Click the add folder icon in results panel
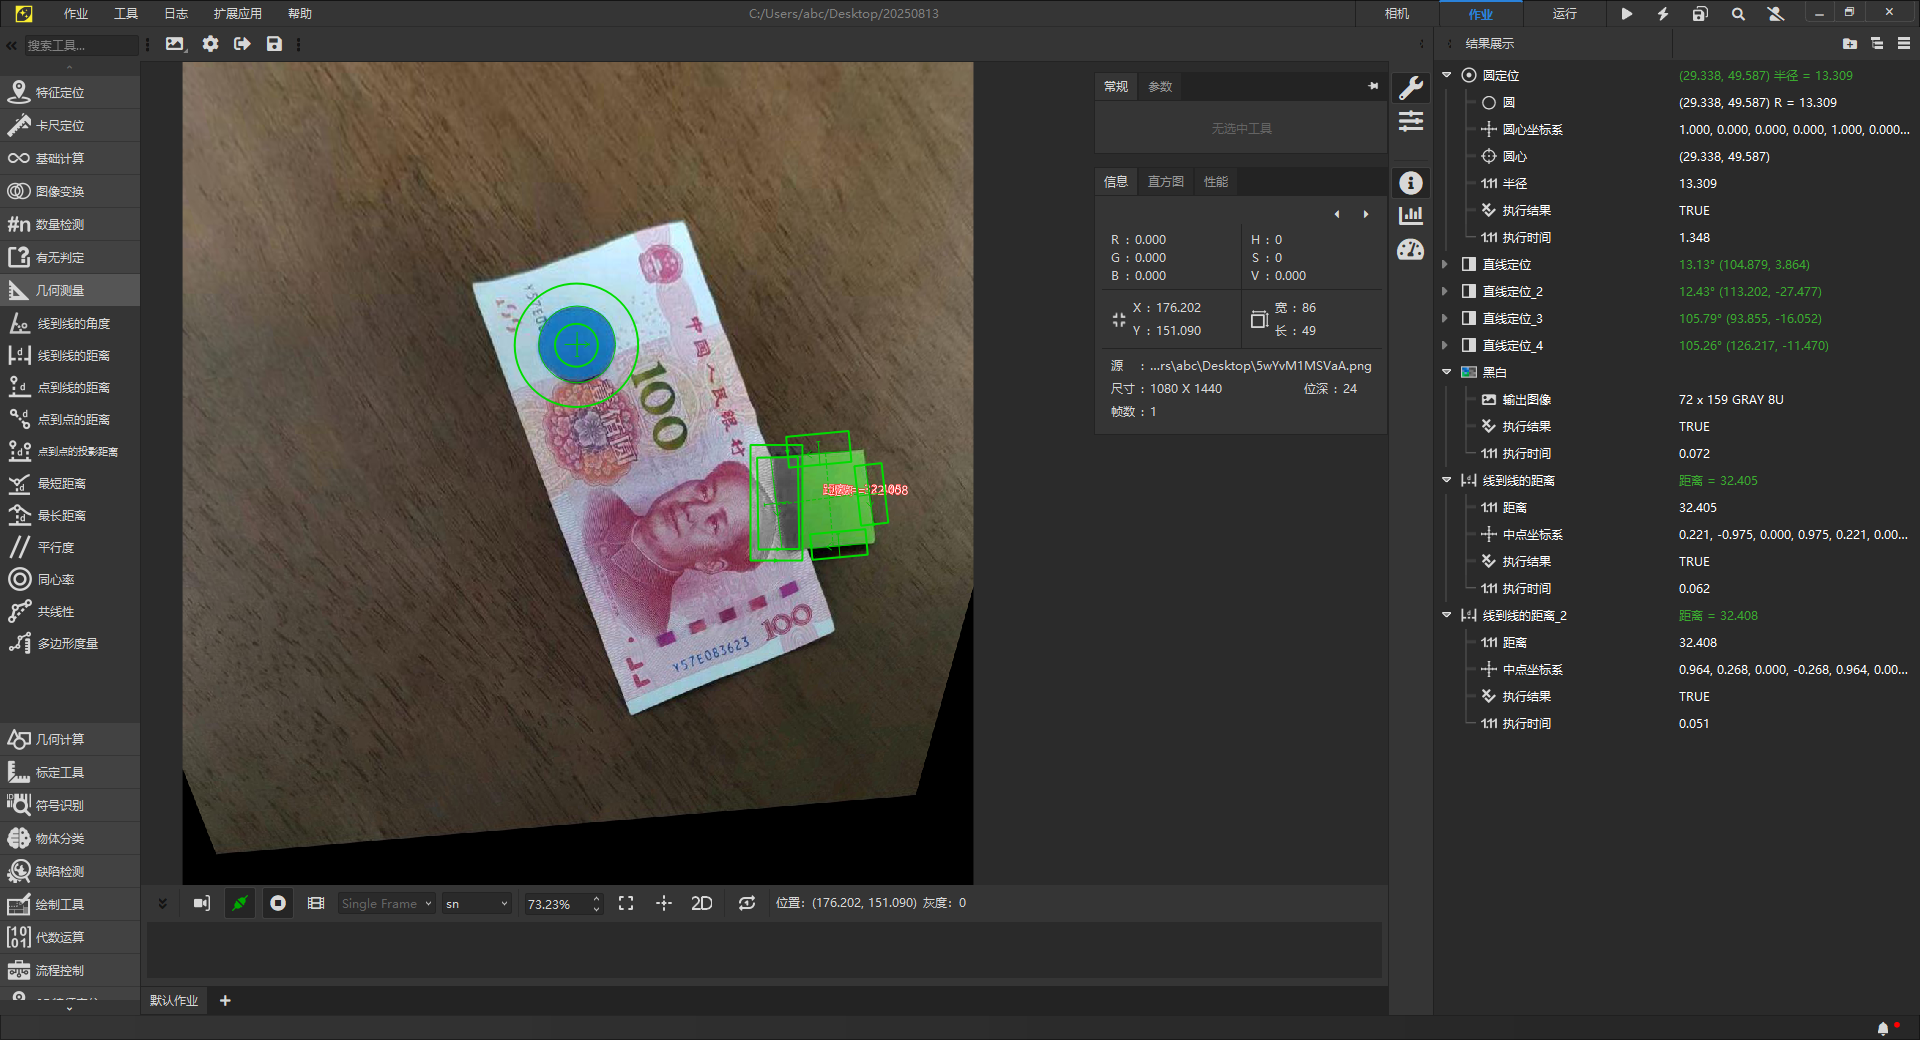The width and height of the screenshot is (1920, 1040). (1849, 44)
